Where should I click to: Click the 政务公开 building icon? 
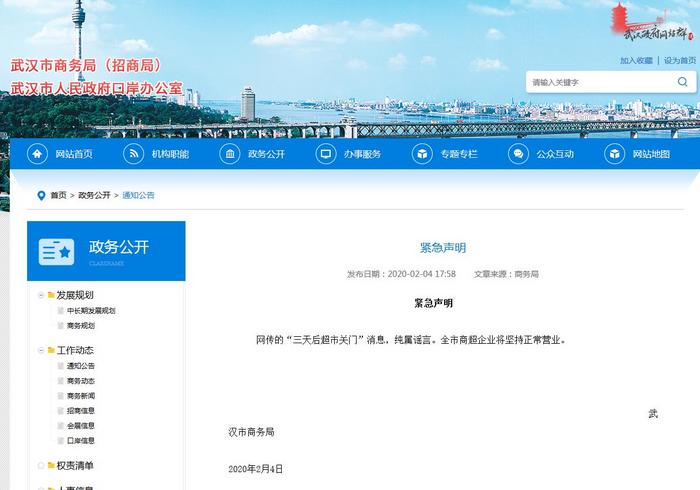point(230,154)
